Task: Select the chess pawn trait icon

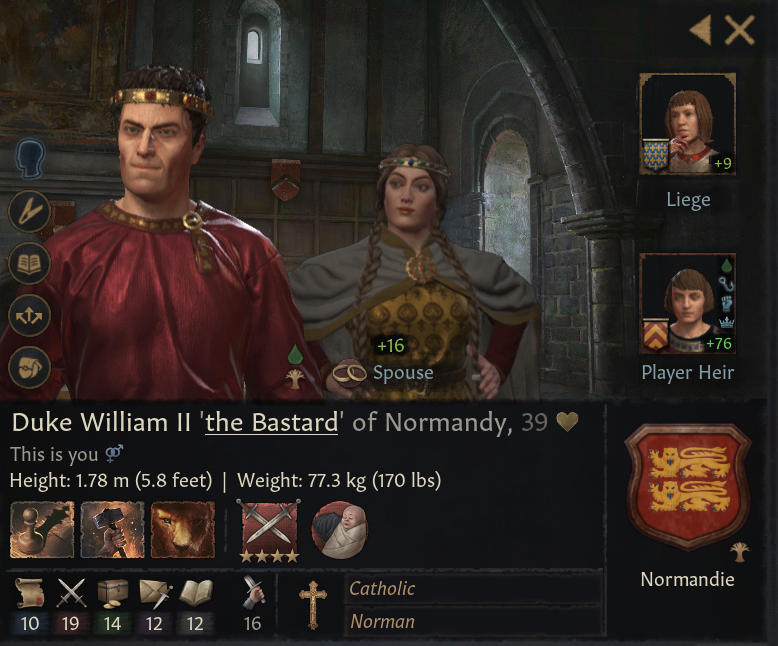Action: [x=42, y=529]
